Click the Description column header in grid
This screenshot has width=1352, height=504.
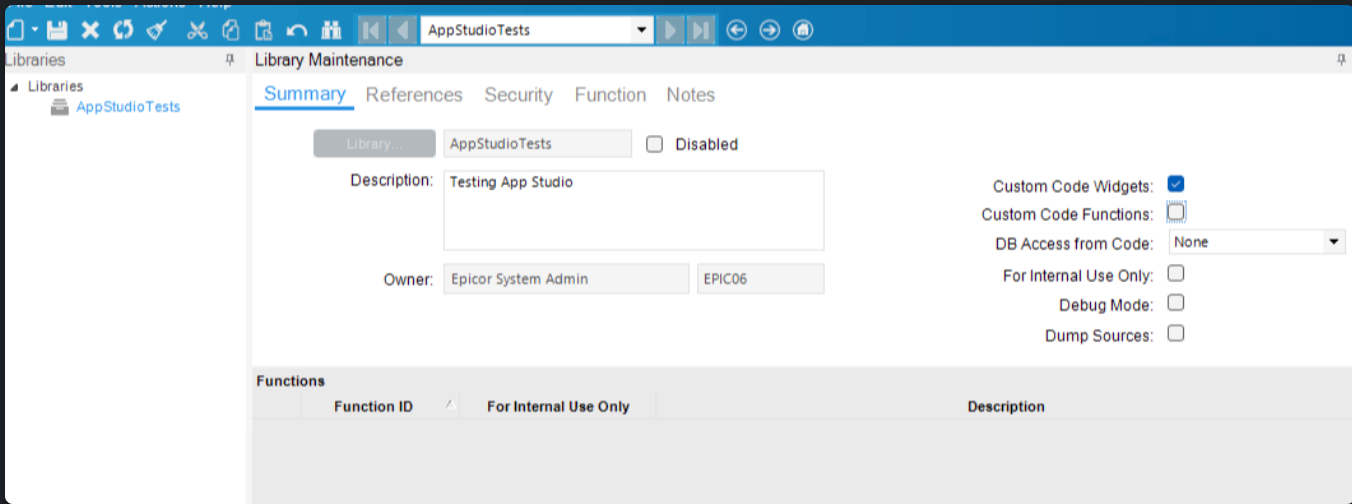pos(1005,406)
